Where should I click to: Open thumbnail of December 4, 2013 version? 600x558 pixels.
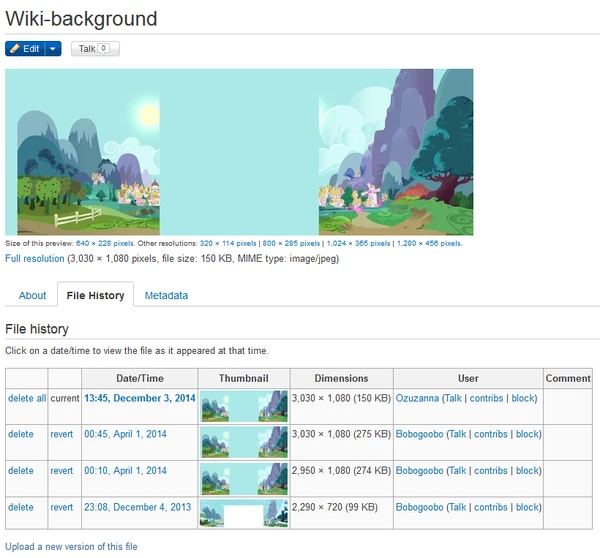pos(244,513)
